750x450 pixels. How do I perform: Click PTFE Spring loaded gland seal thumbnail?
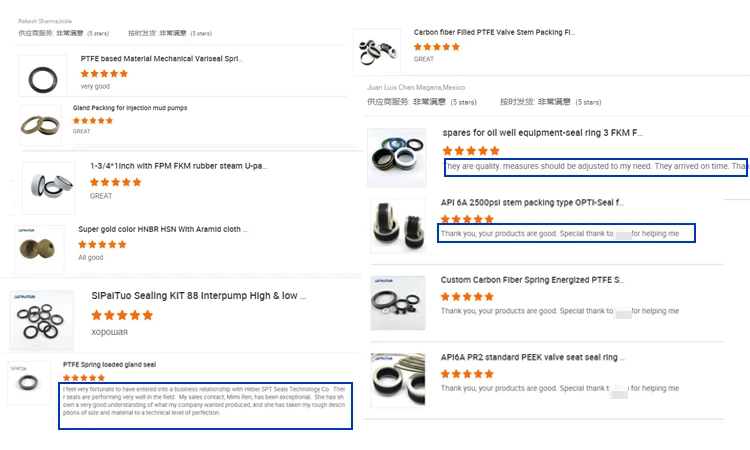[29, 382]
